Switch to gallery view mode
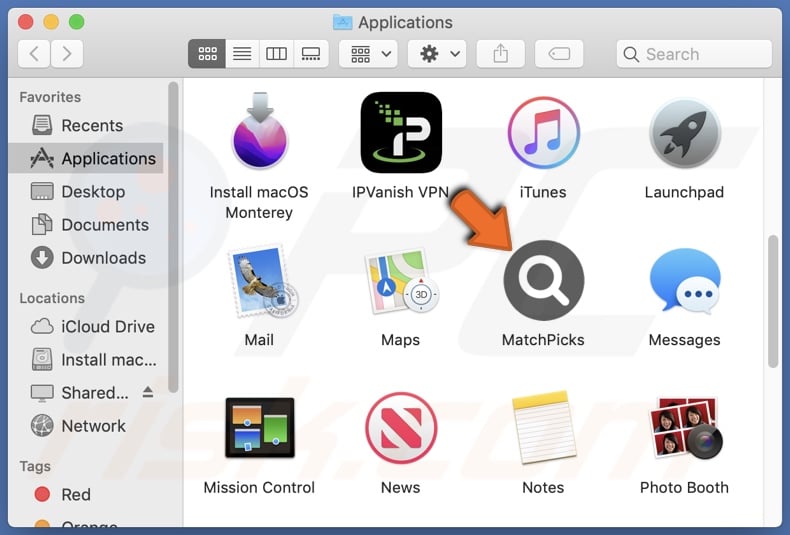Screen dimensions: 790x535 (x=311, y=54)
